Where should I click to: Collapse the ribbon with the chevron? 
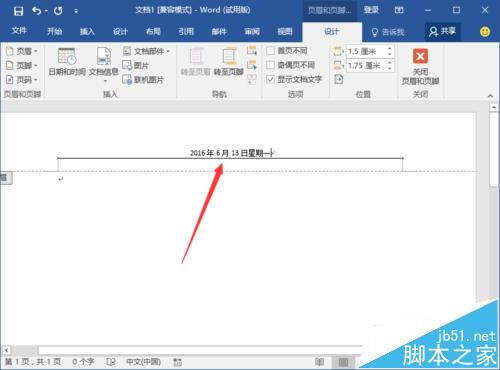pos(490,96)
